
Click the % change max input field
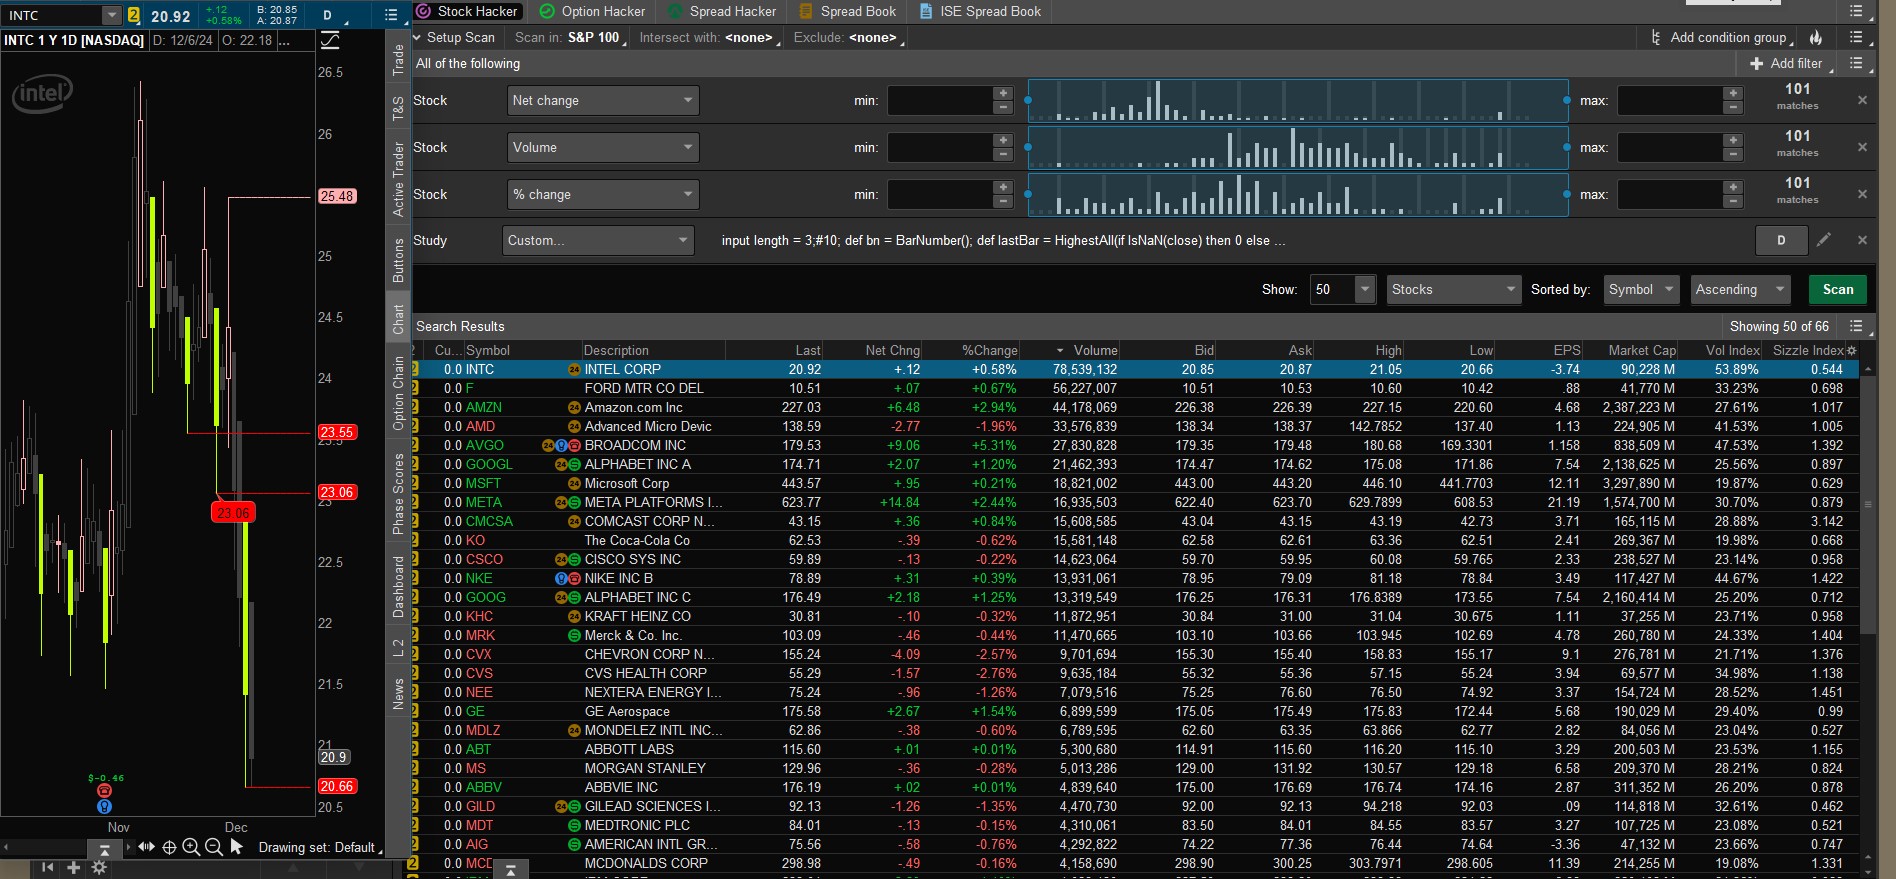(x=1670, y=194)
